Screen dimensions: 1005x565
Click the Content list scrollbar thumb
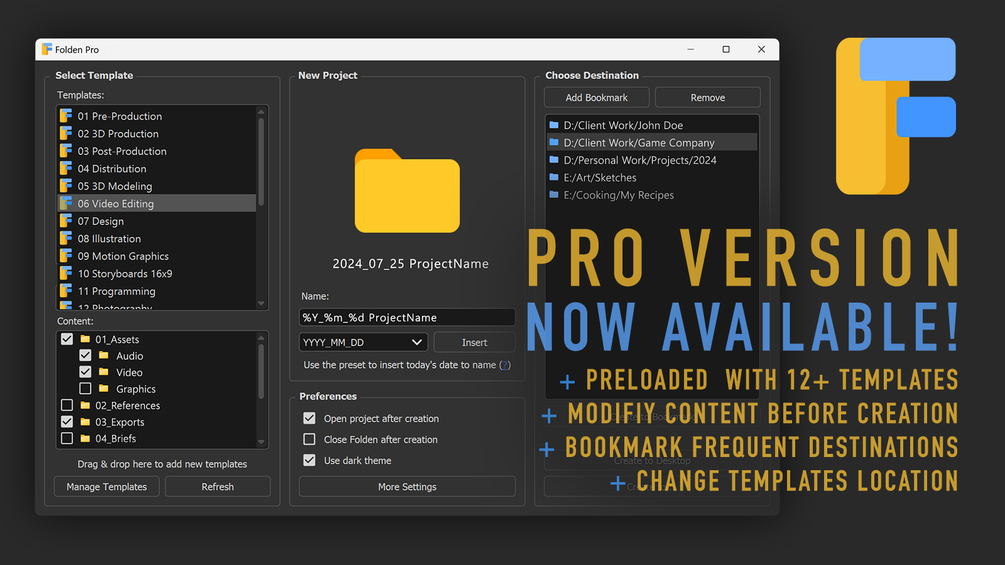[x=261, y=372]
